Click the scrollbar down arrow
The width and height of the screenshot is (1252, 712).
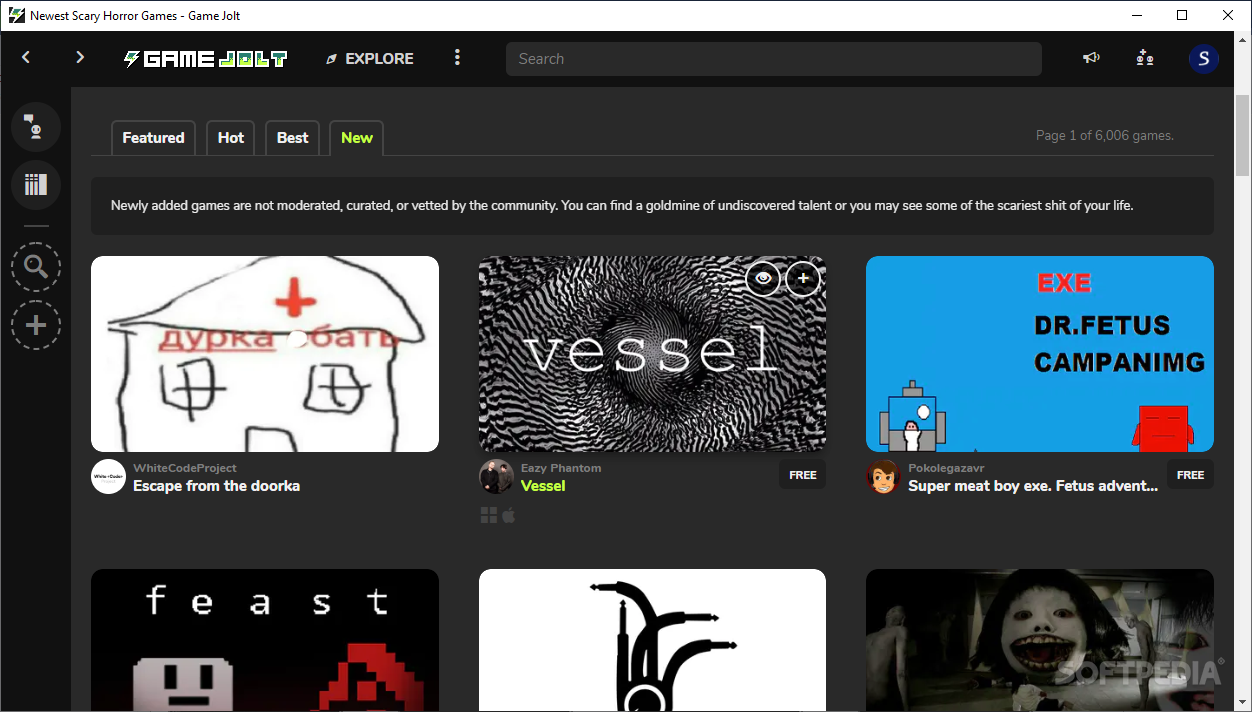1243,703
